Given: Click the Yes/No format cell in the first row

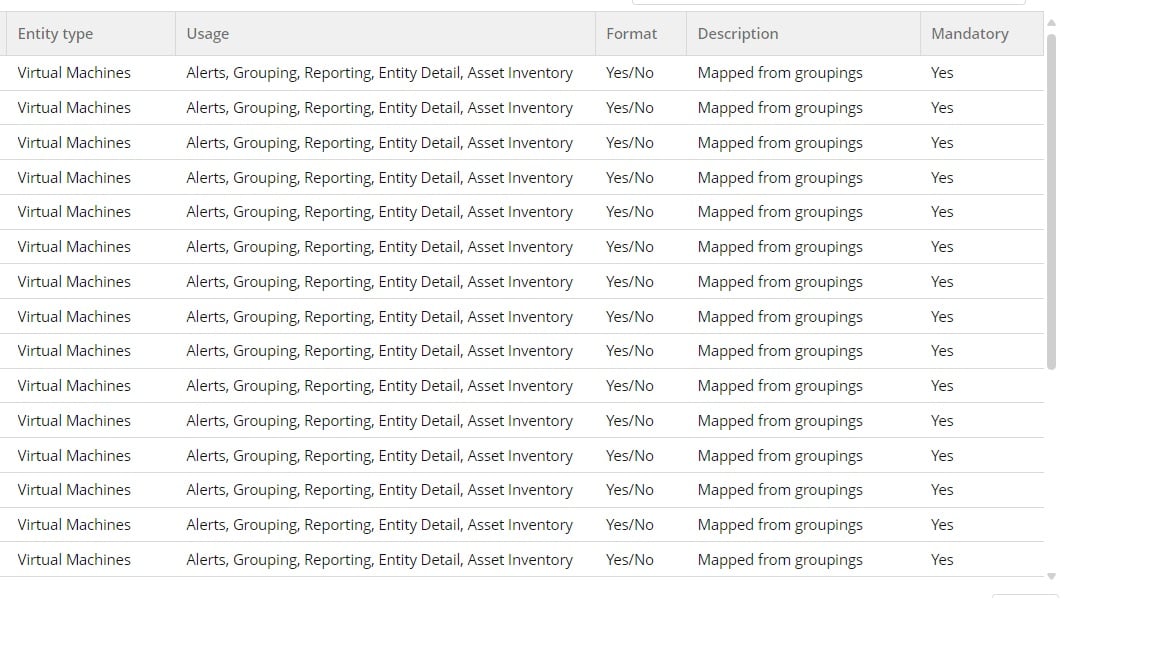Looking at the screenshot, I should (630, 73).
